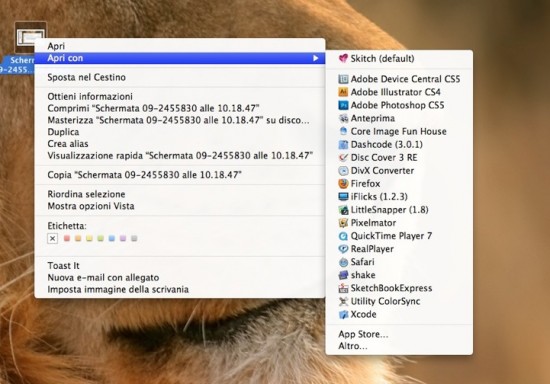
Task: Select Copia "Schermata 09-2455830 alle 10.18.47"
Action: tap(180, 175)
